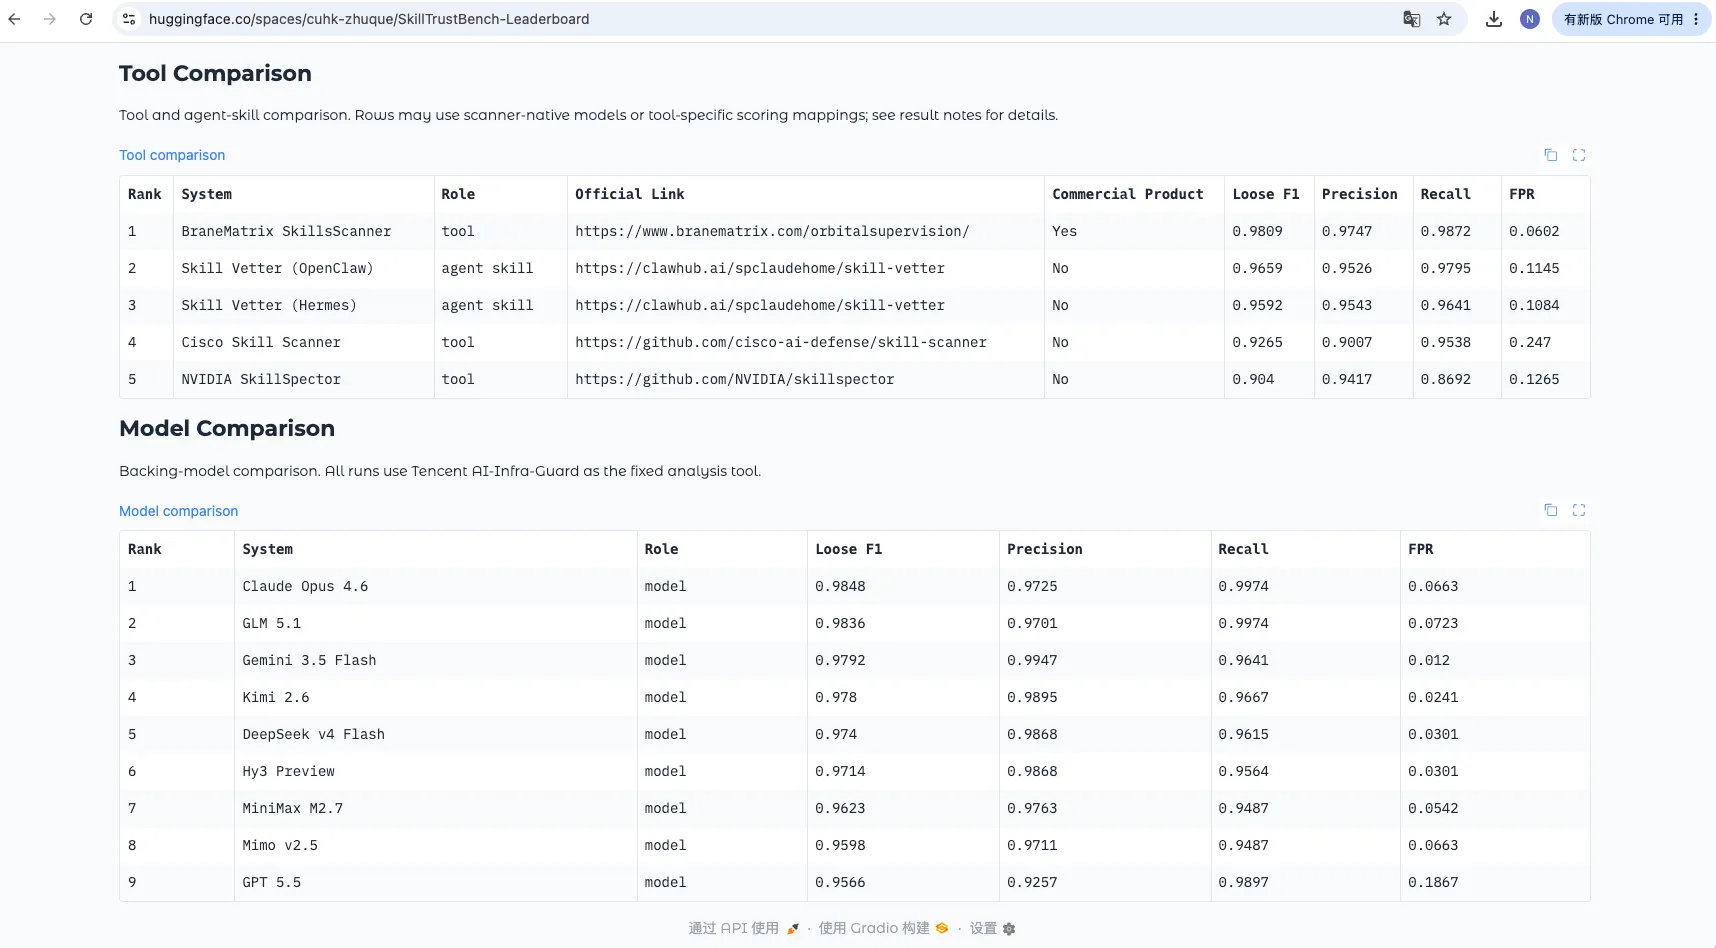This screenshot has width=1716, height=948.
Task: Select the Kimi 2.6 cell
Action: coord(436,697)
